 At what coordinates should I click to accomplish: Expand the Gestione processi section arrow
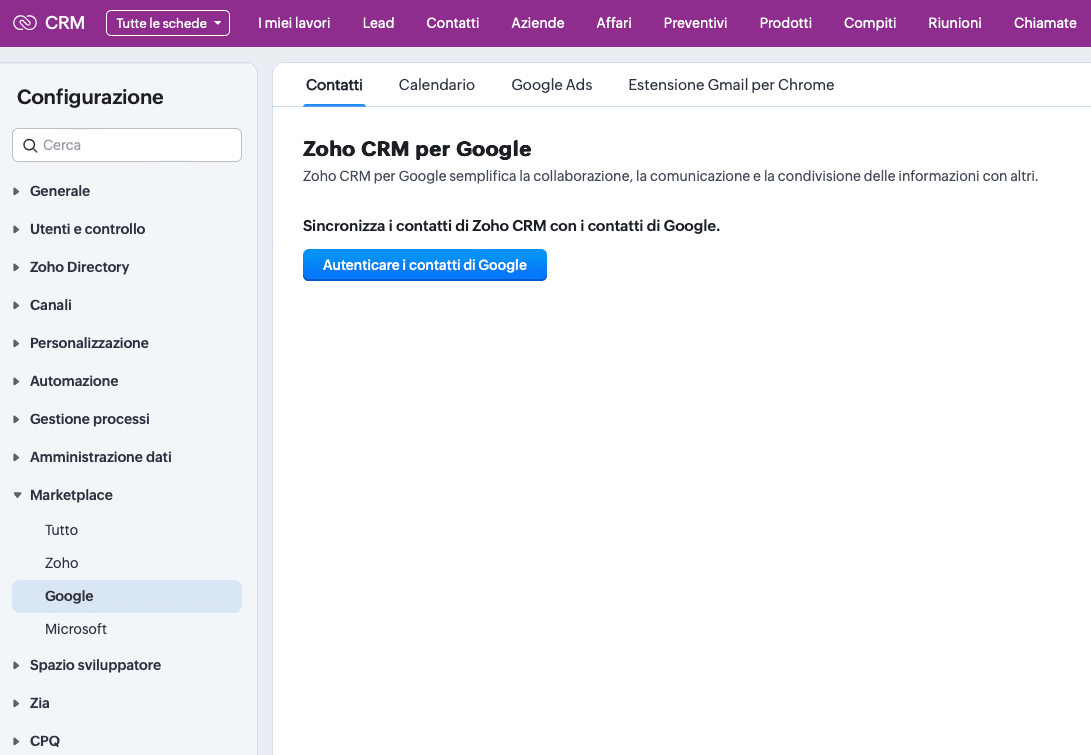(16, 419)
